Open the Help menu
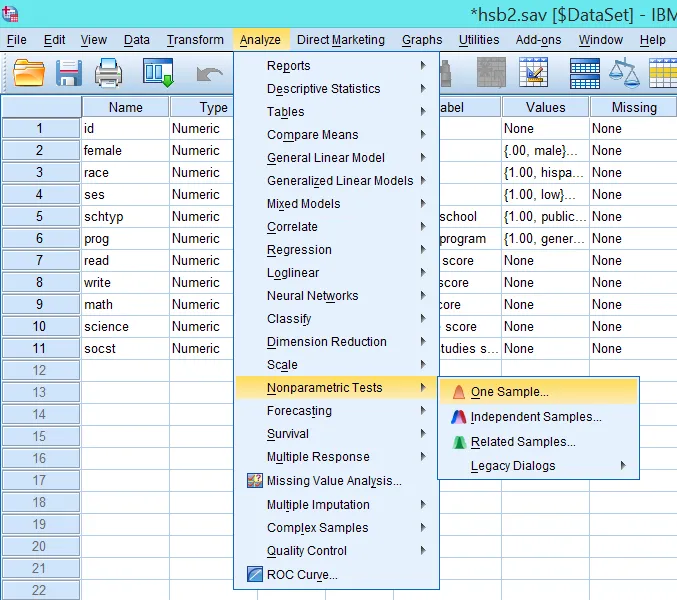 tap(652, 40)
